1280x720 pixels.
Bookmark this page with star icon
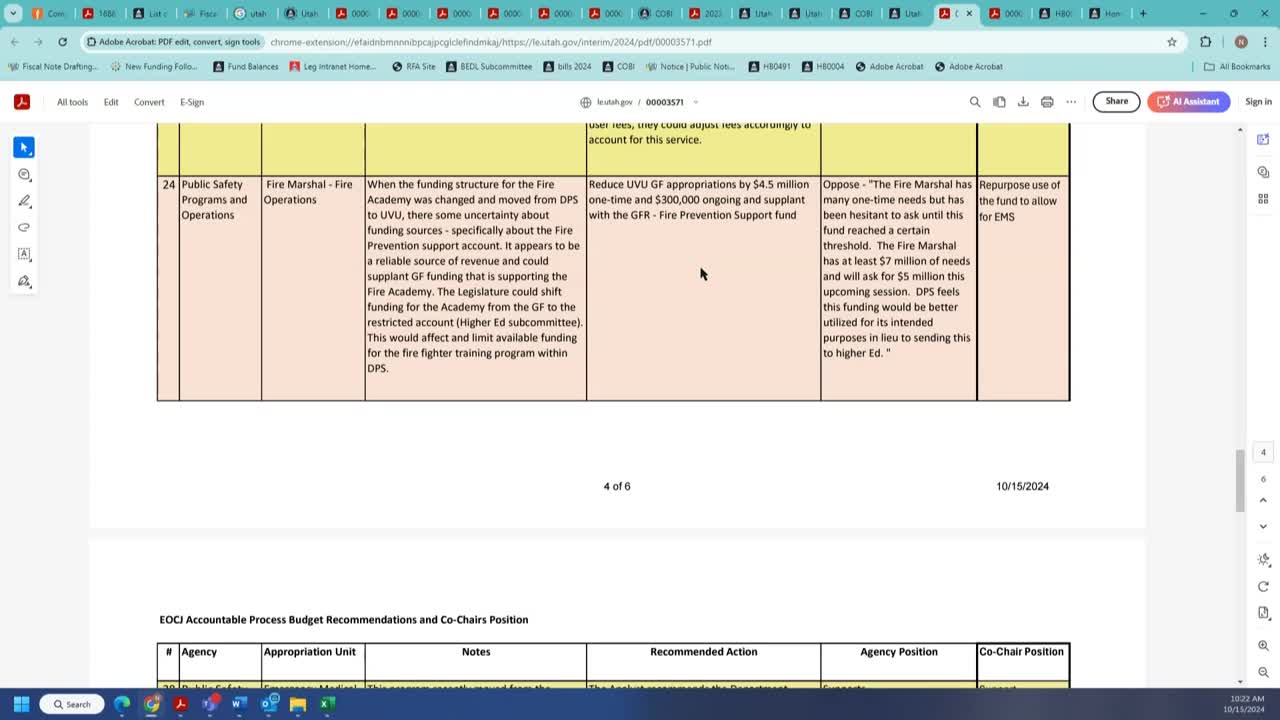coord(1172,42)
